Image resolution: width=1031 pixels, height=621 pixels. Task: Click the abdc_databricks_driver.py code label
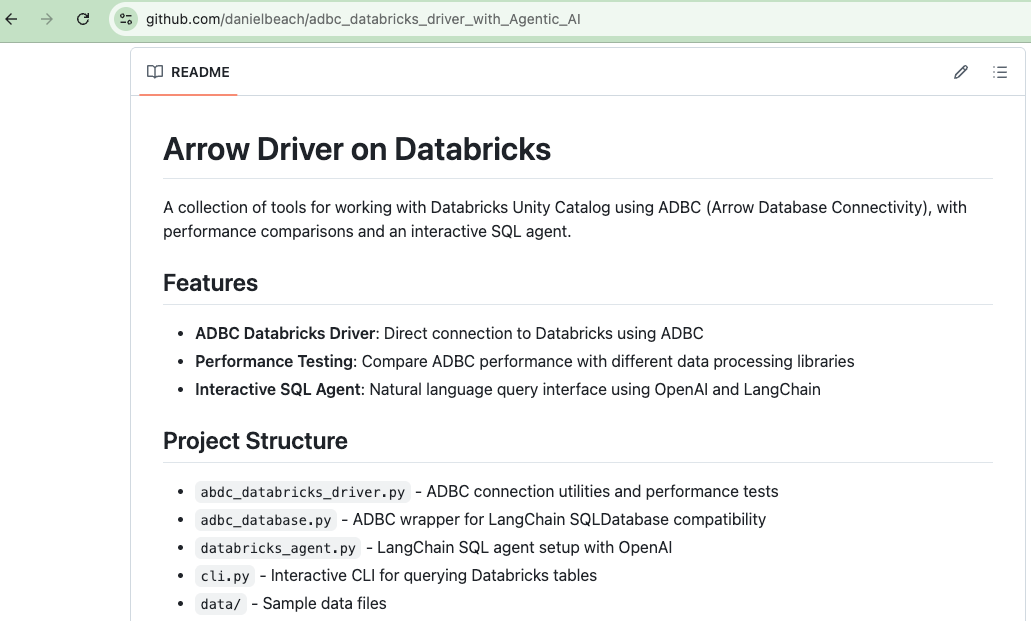coord(302,492)
